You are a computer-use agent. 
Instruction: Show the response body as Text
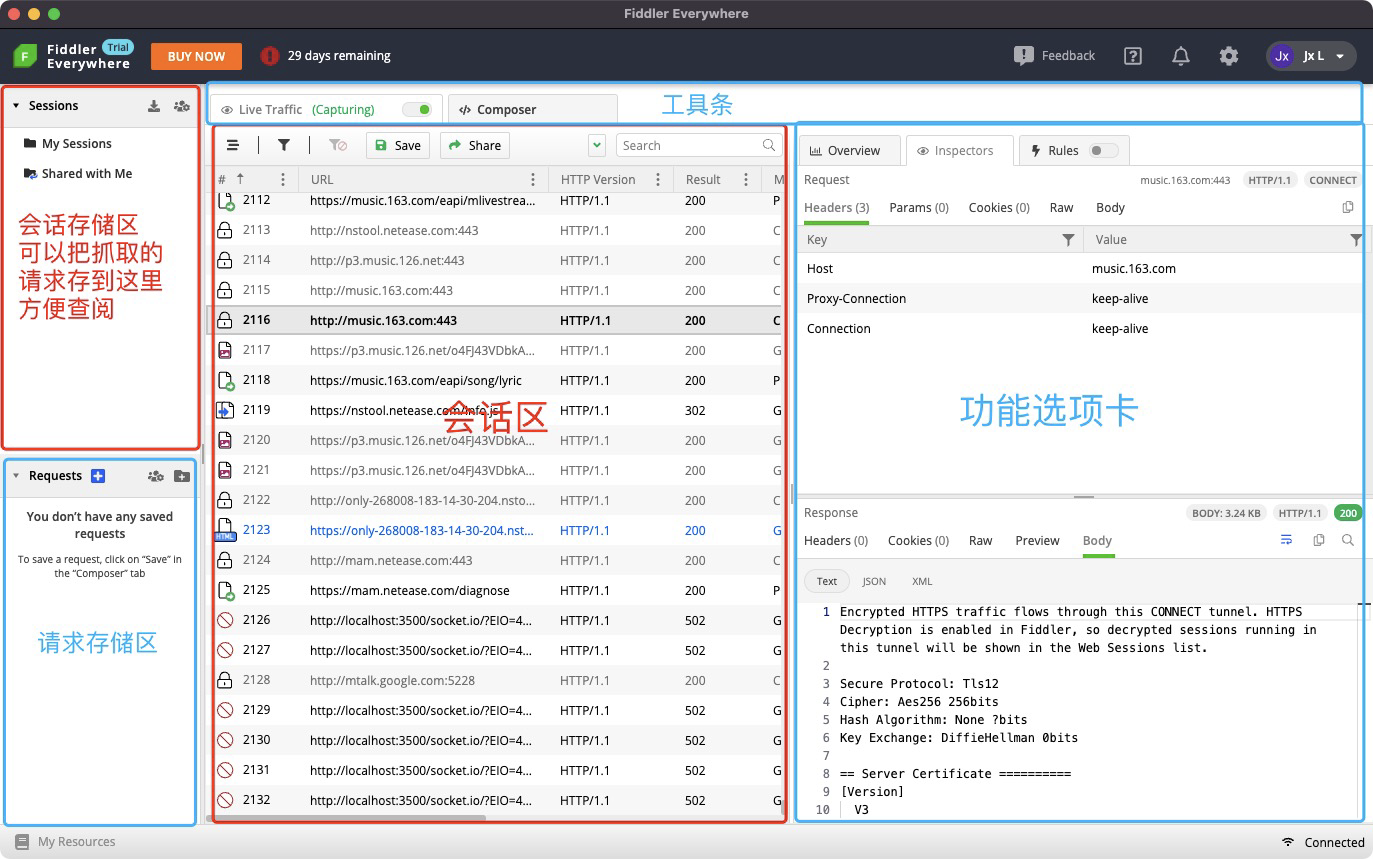827,581
